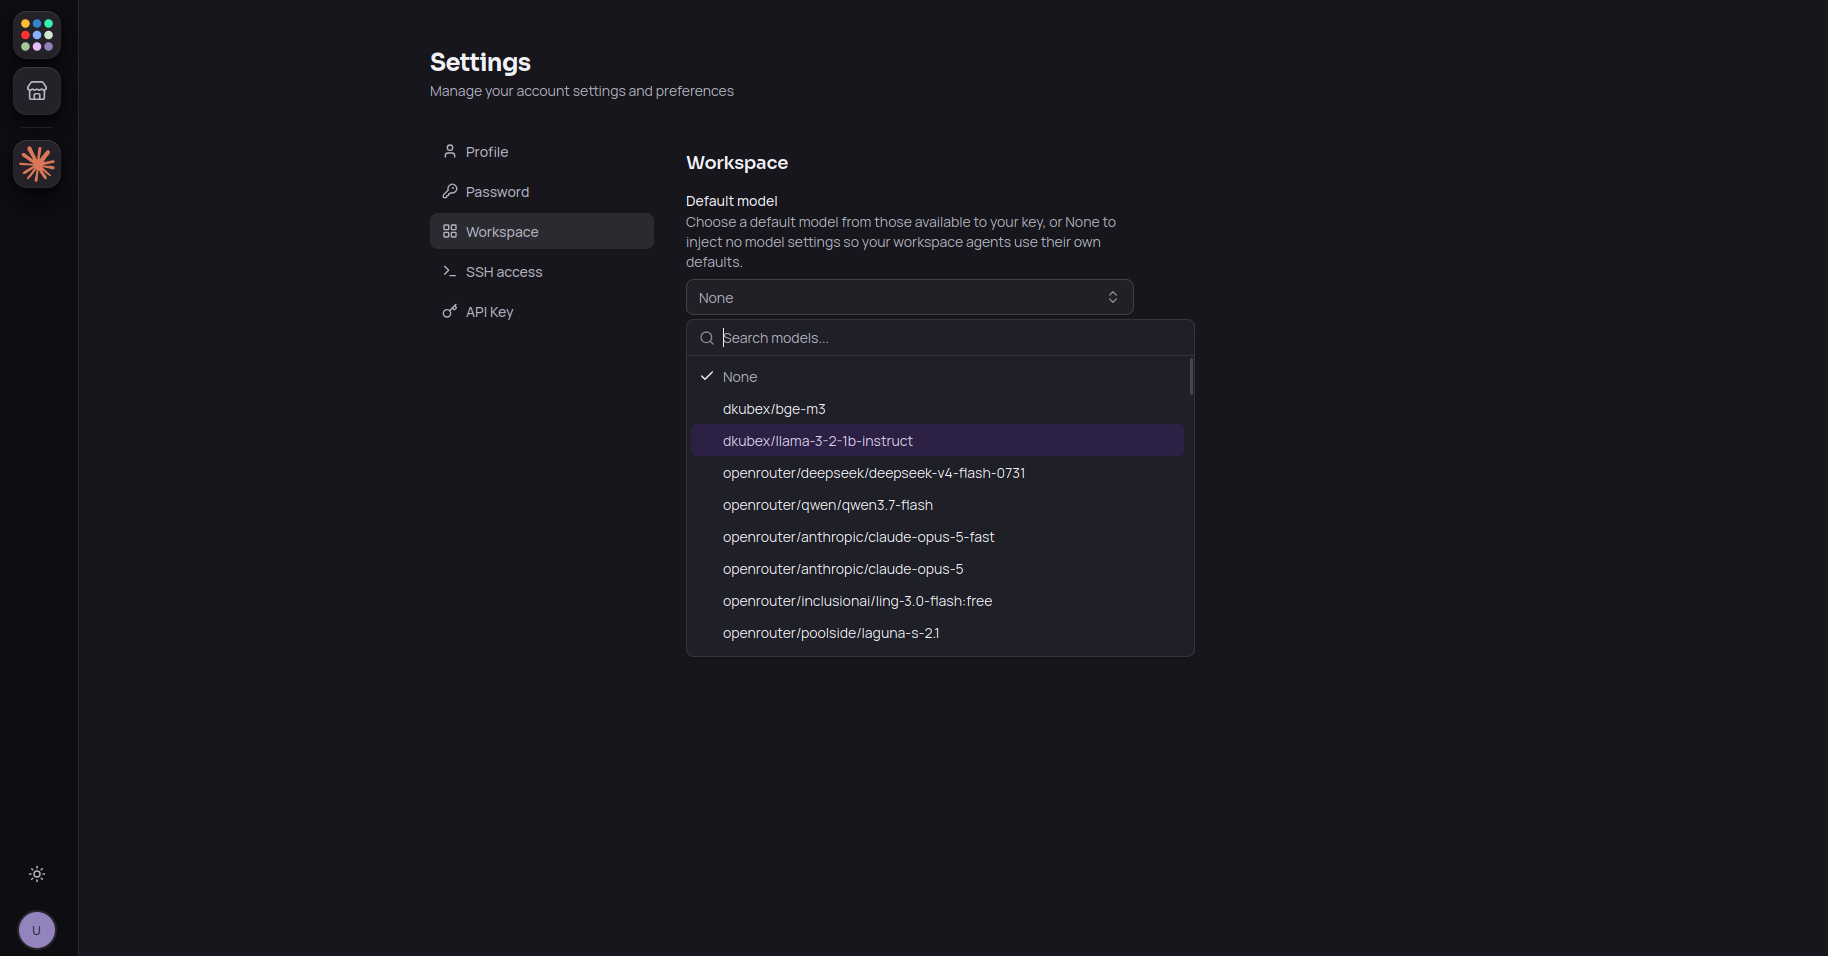The width and height of the screenshot is (1828, 956).
Task: Click the grid icon beside Workspace
Action: pos(450,231)
